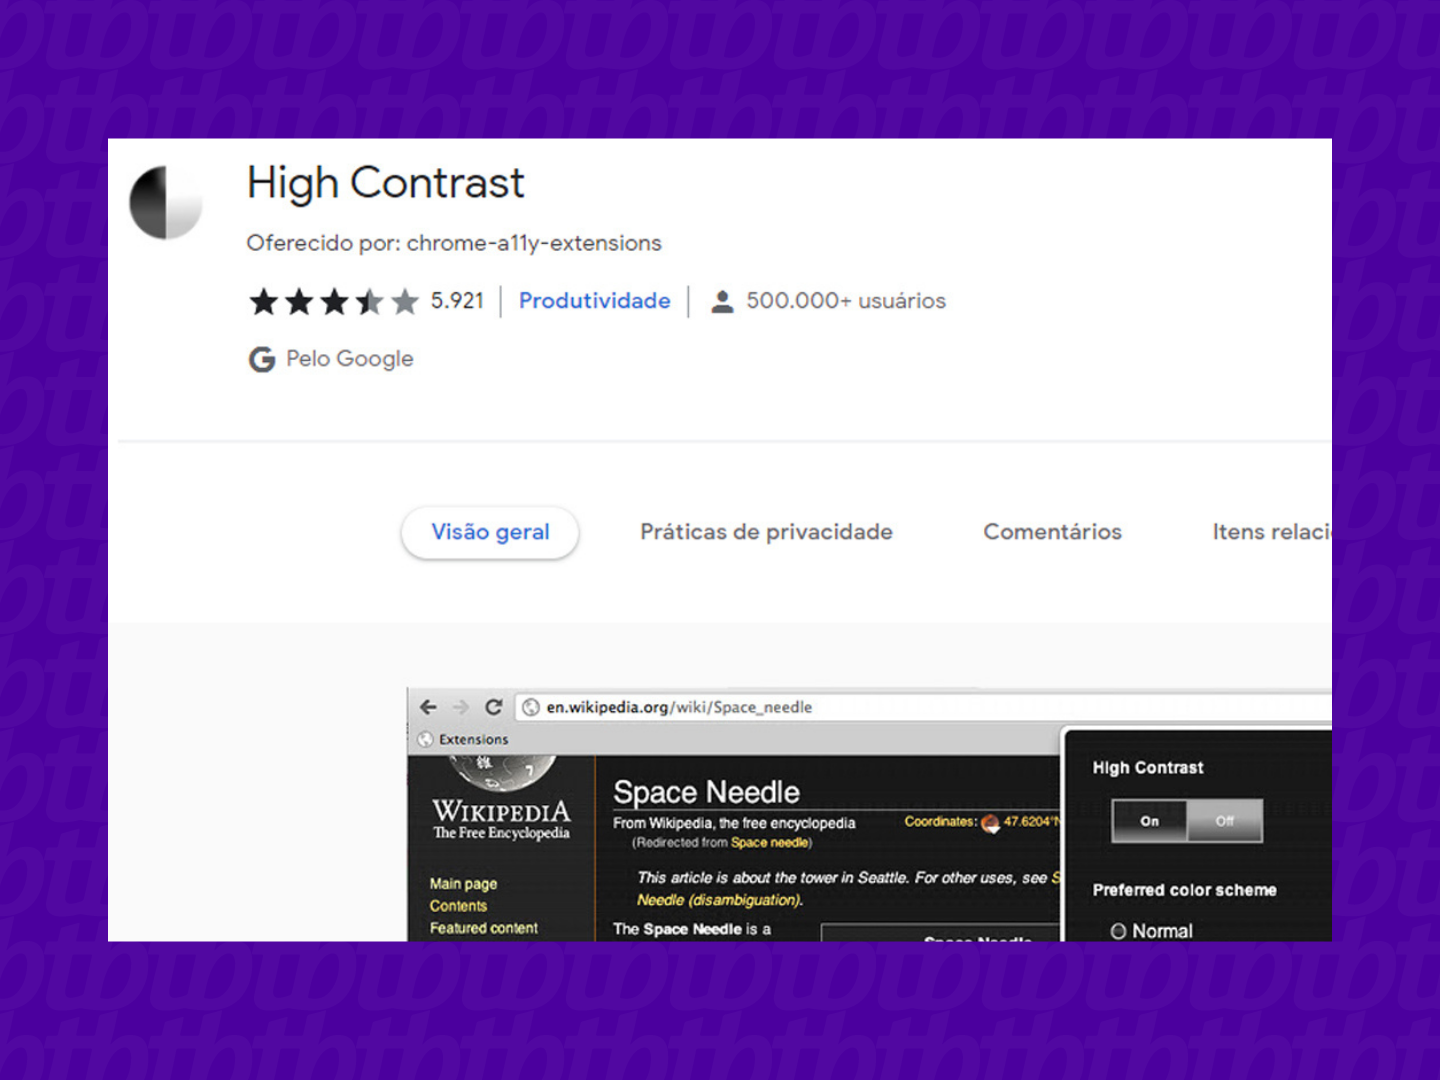1440x1080 pixels.
Task: Open the Produtividade category link
Action: 594,301
